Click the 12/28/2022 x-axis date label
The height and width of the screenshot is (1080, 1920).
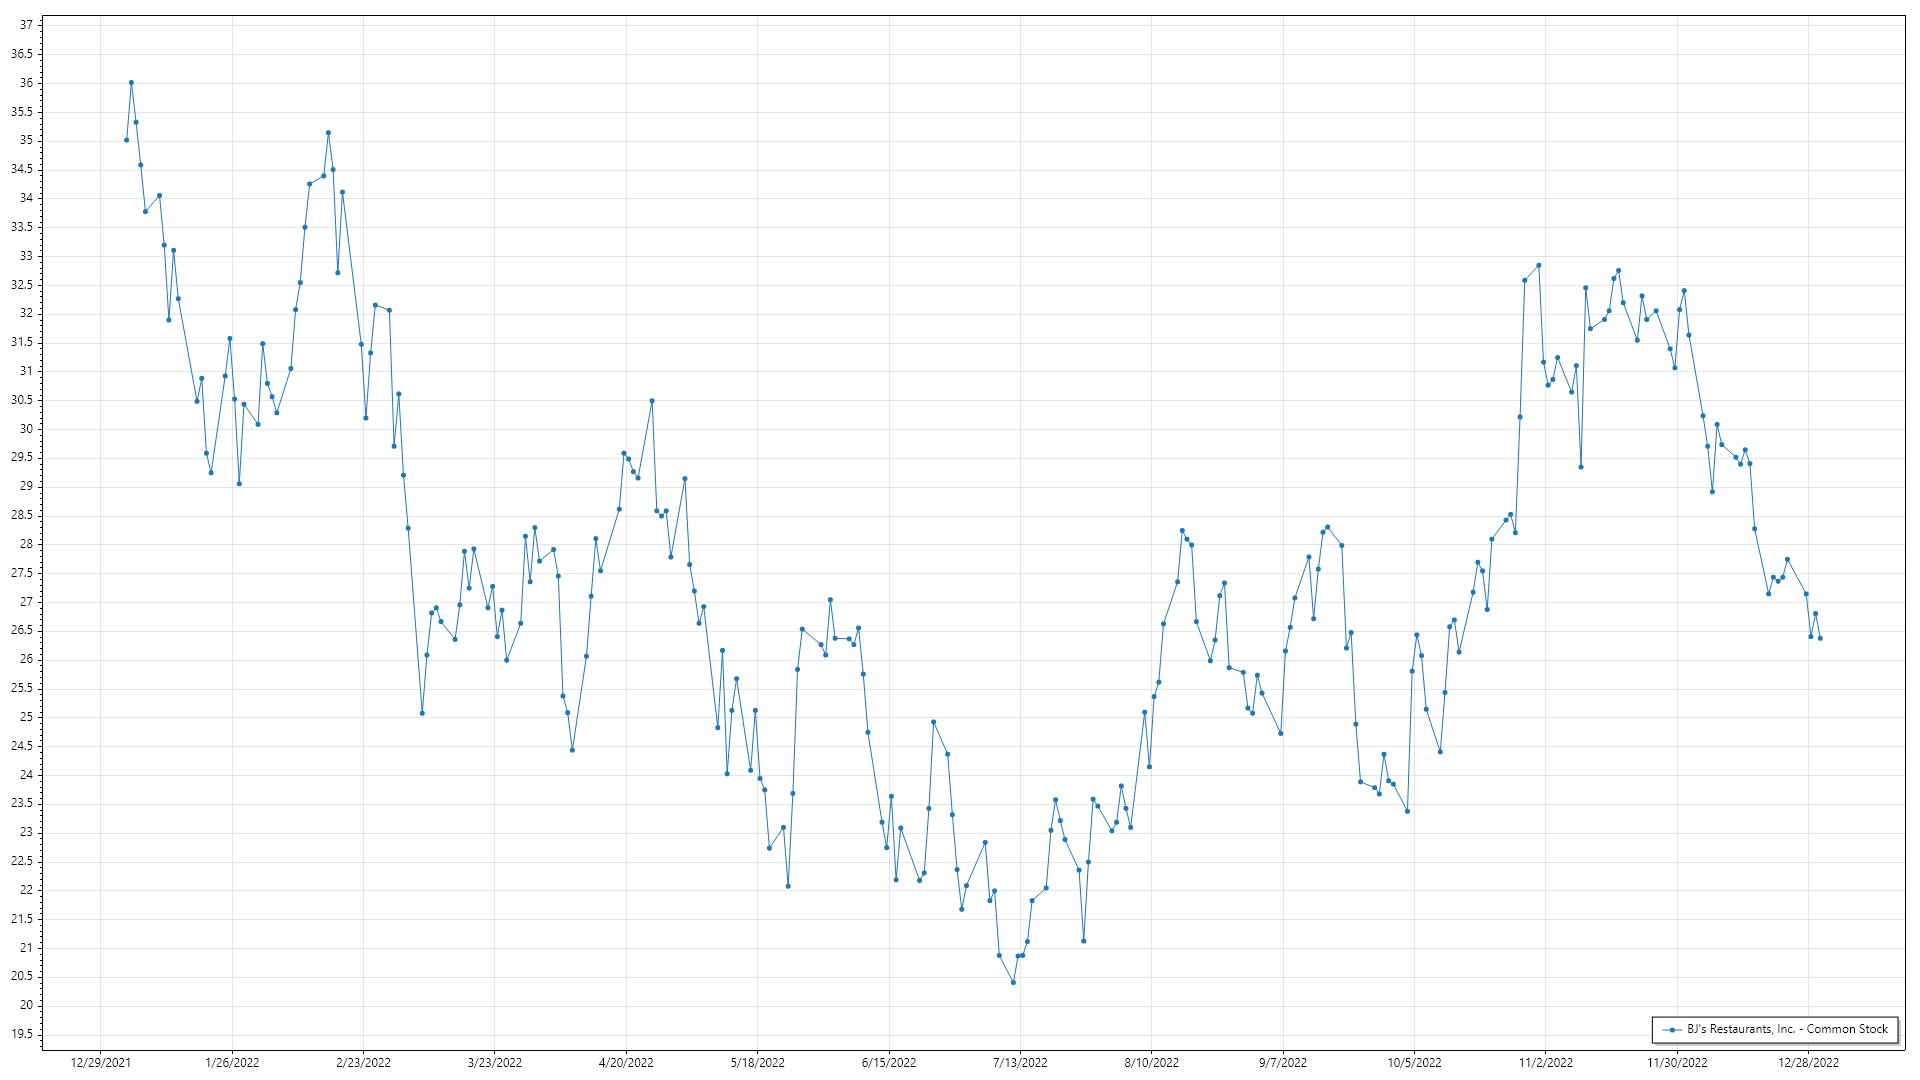1808,1062
